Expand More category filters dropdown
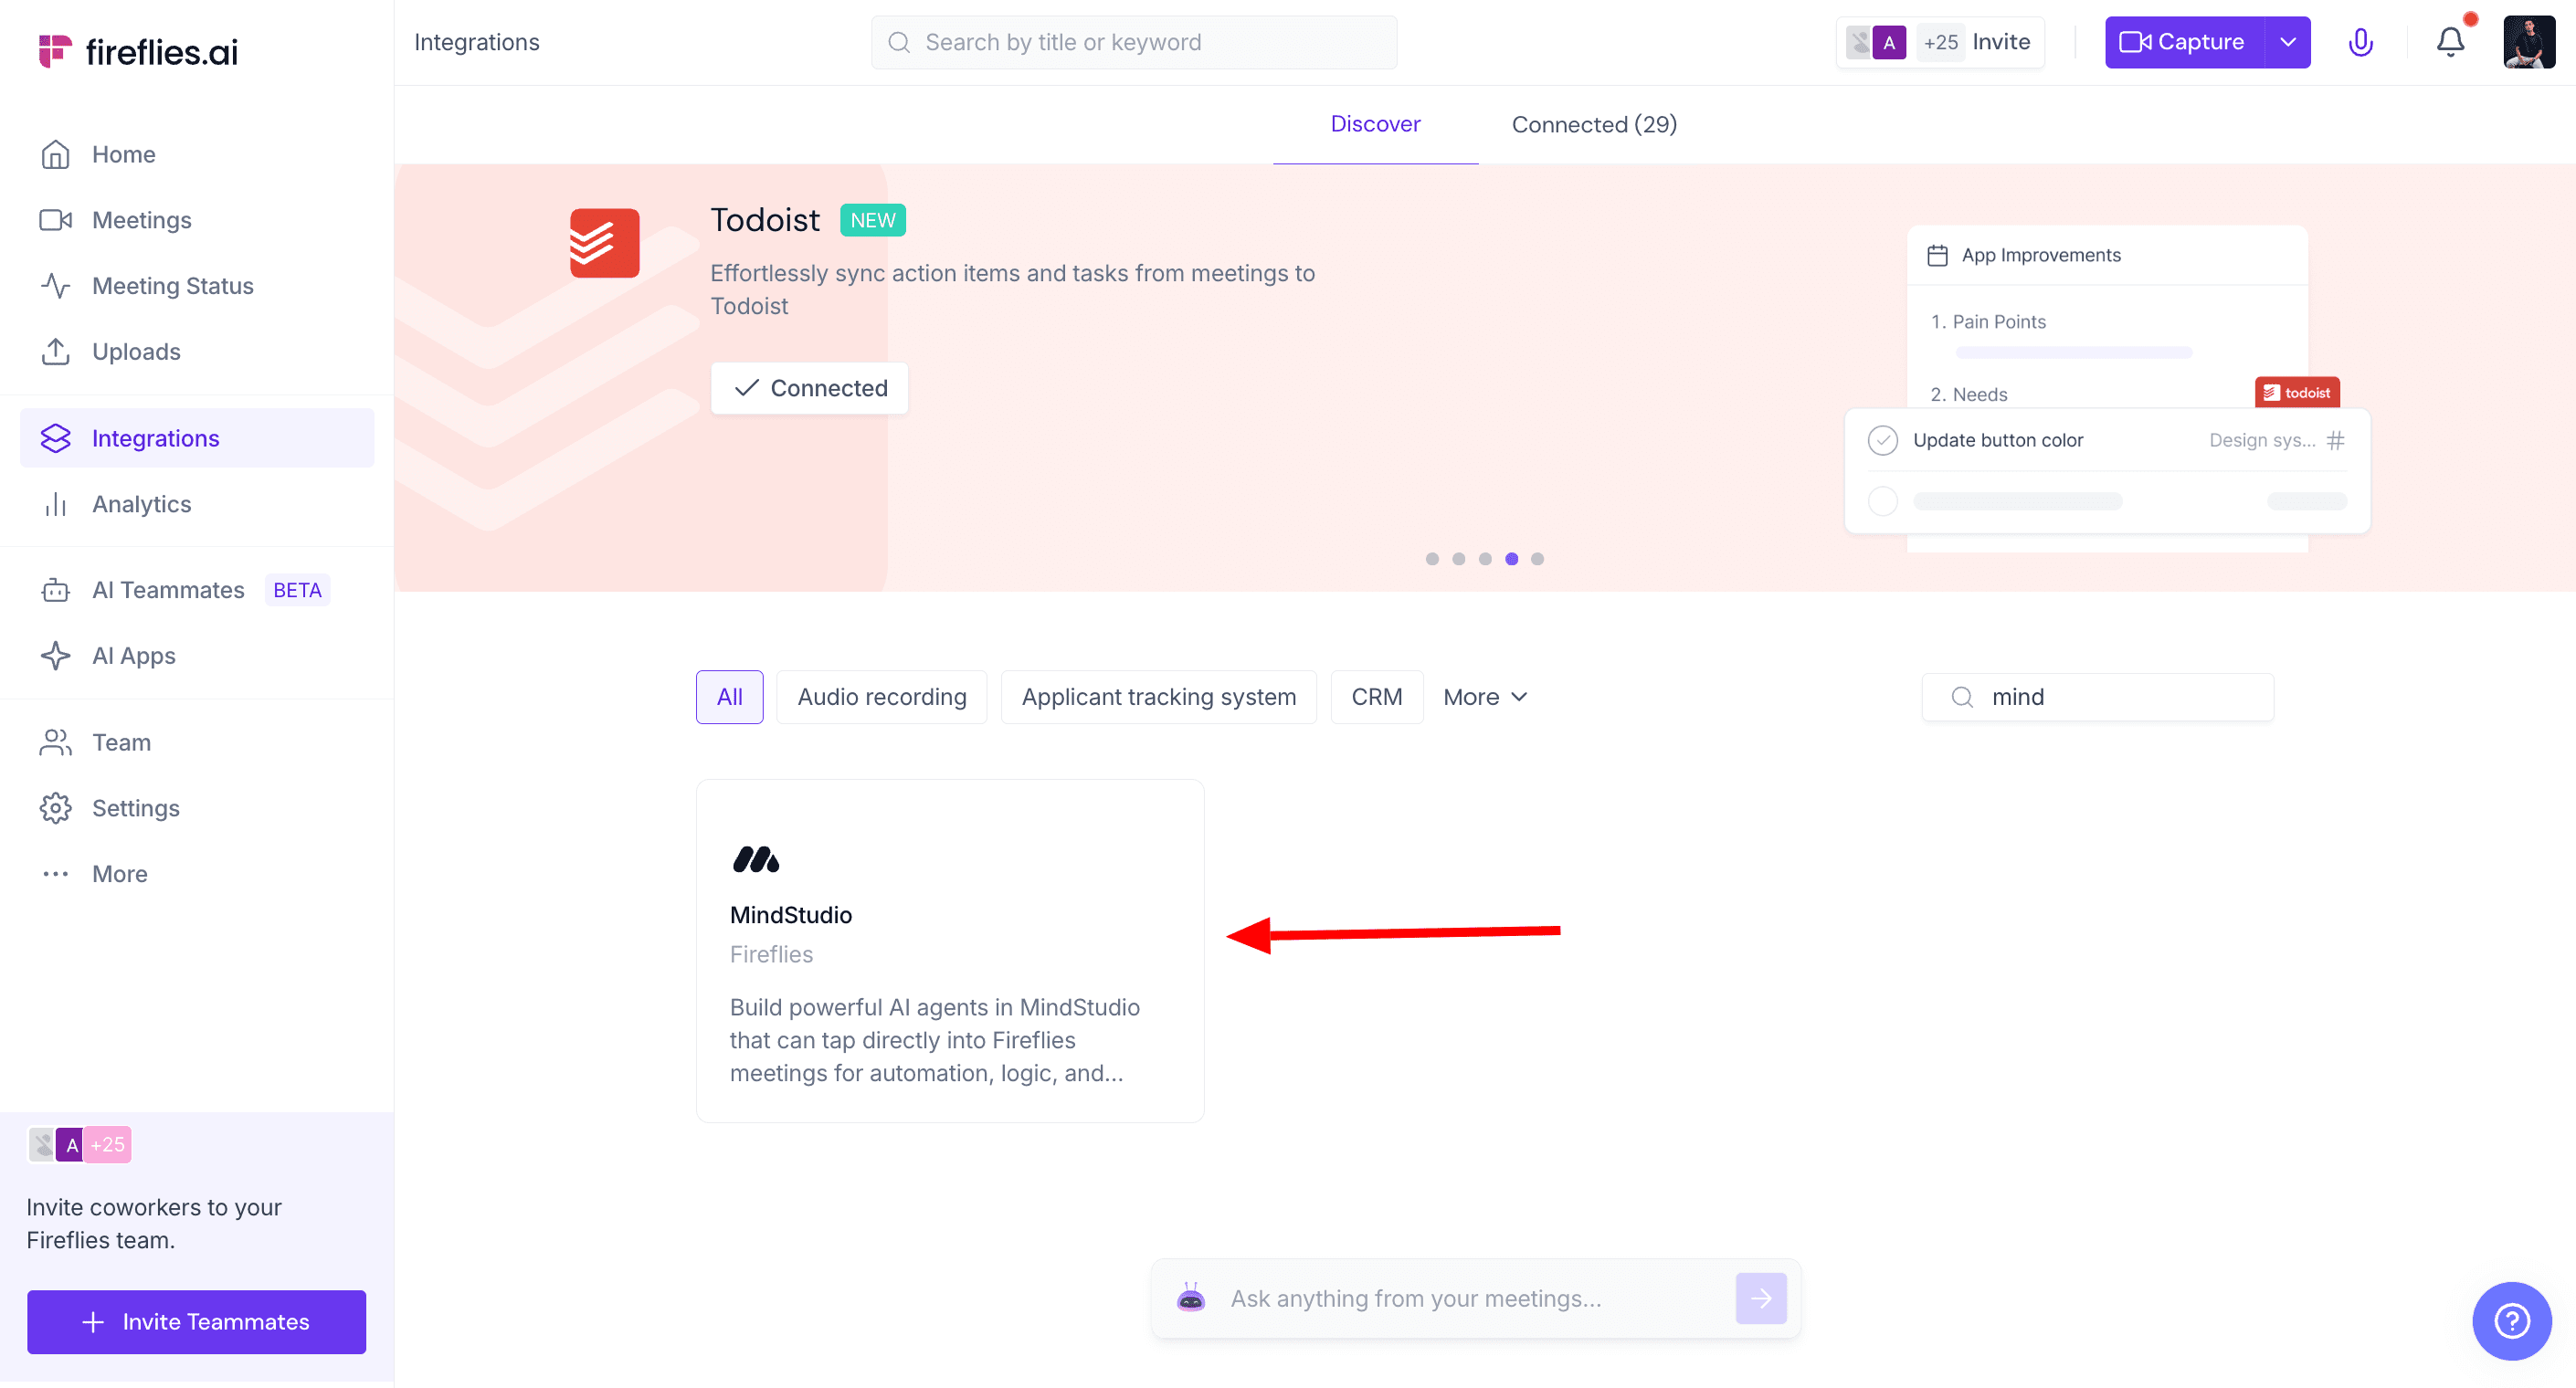The image size is (2576, 1388). 1485,697
